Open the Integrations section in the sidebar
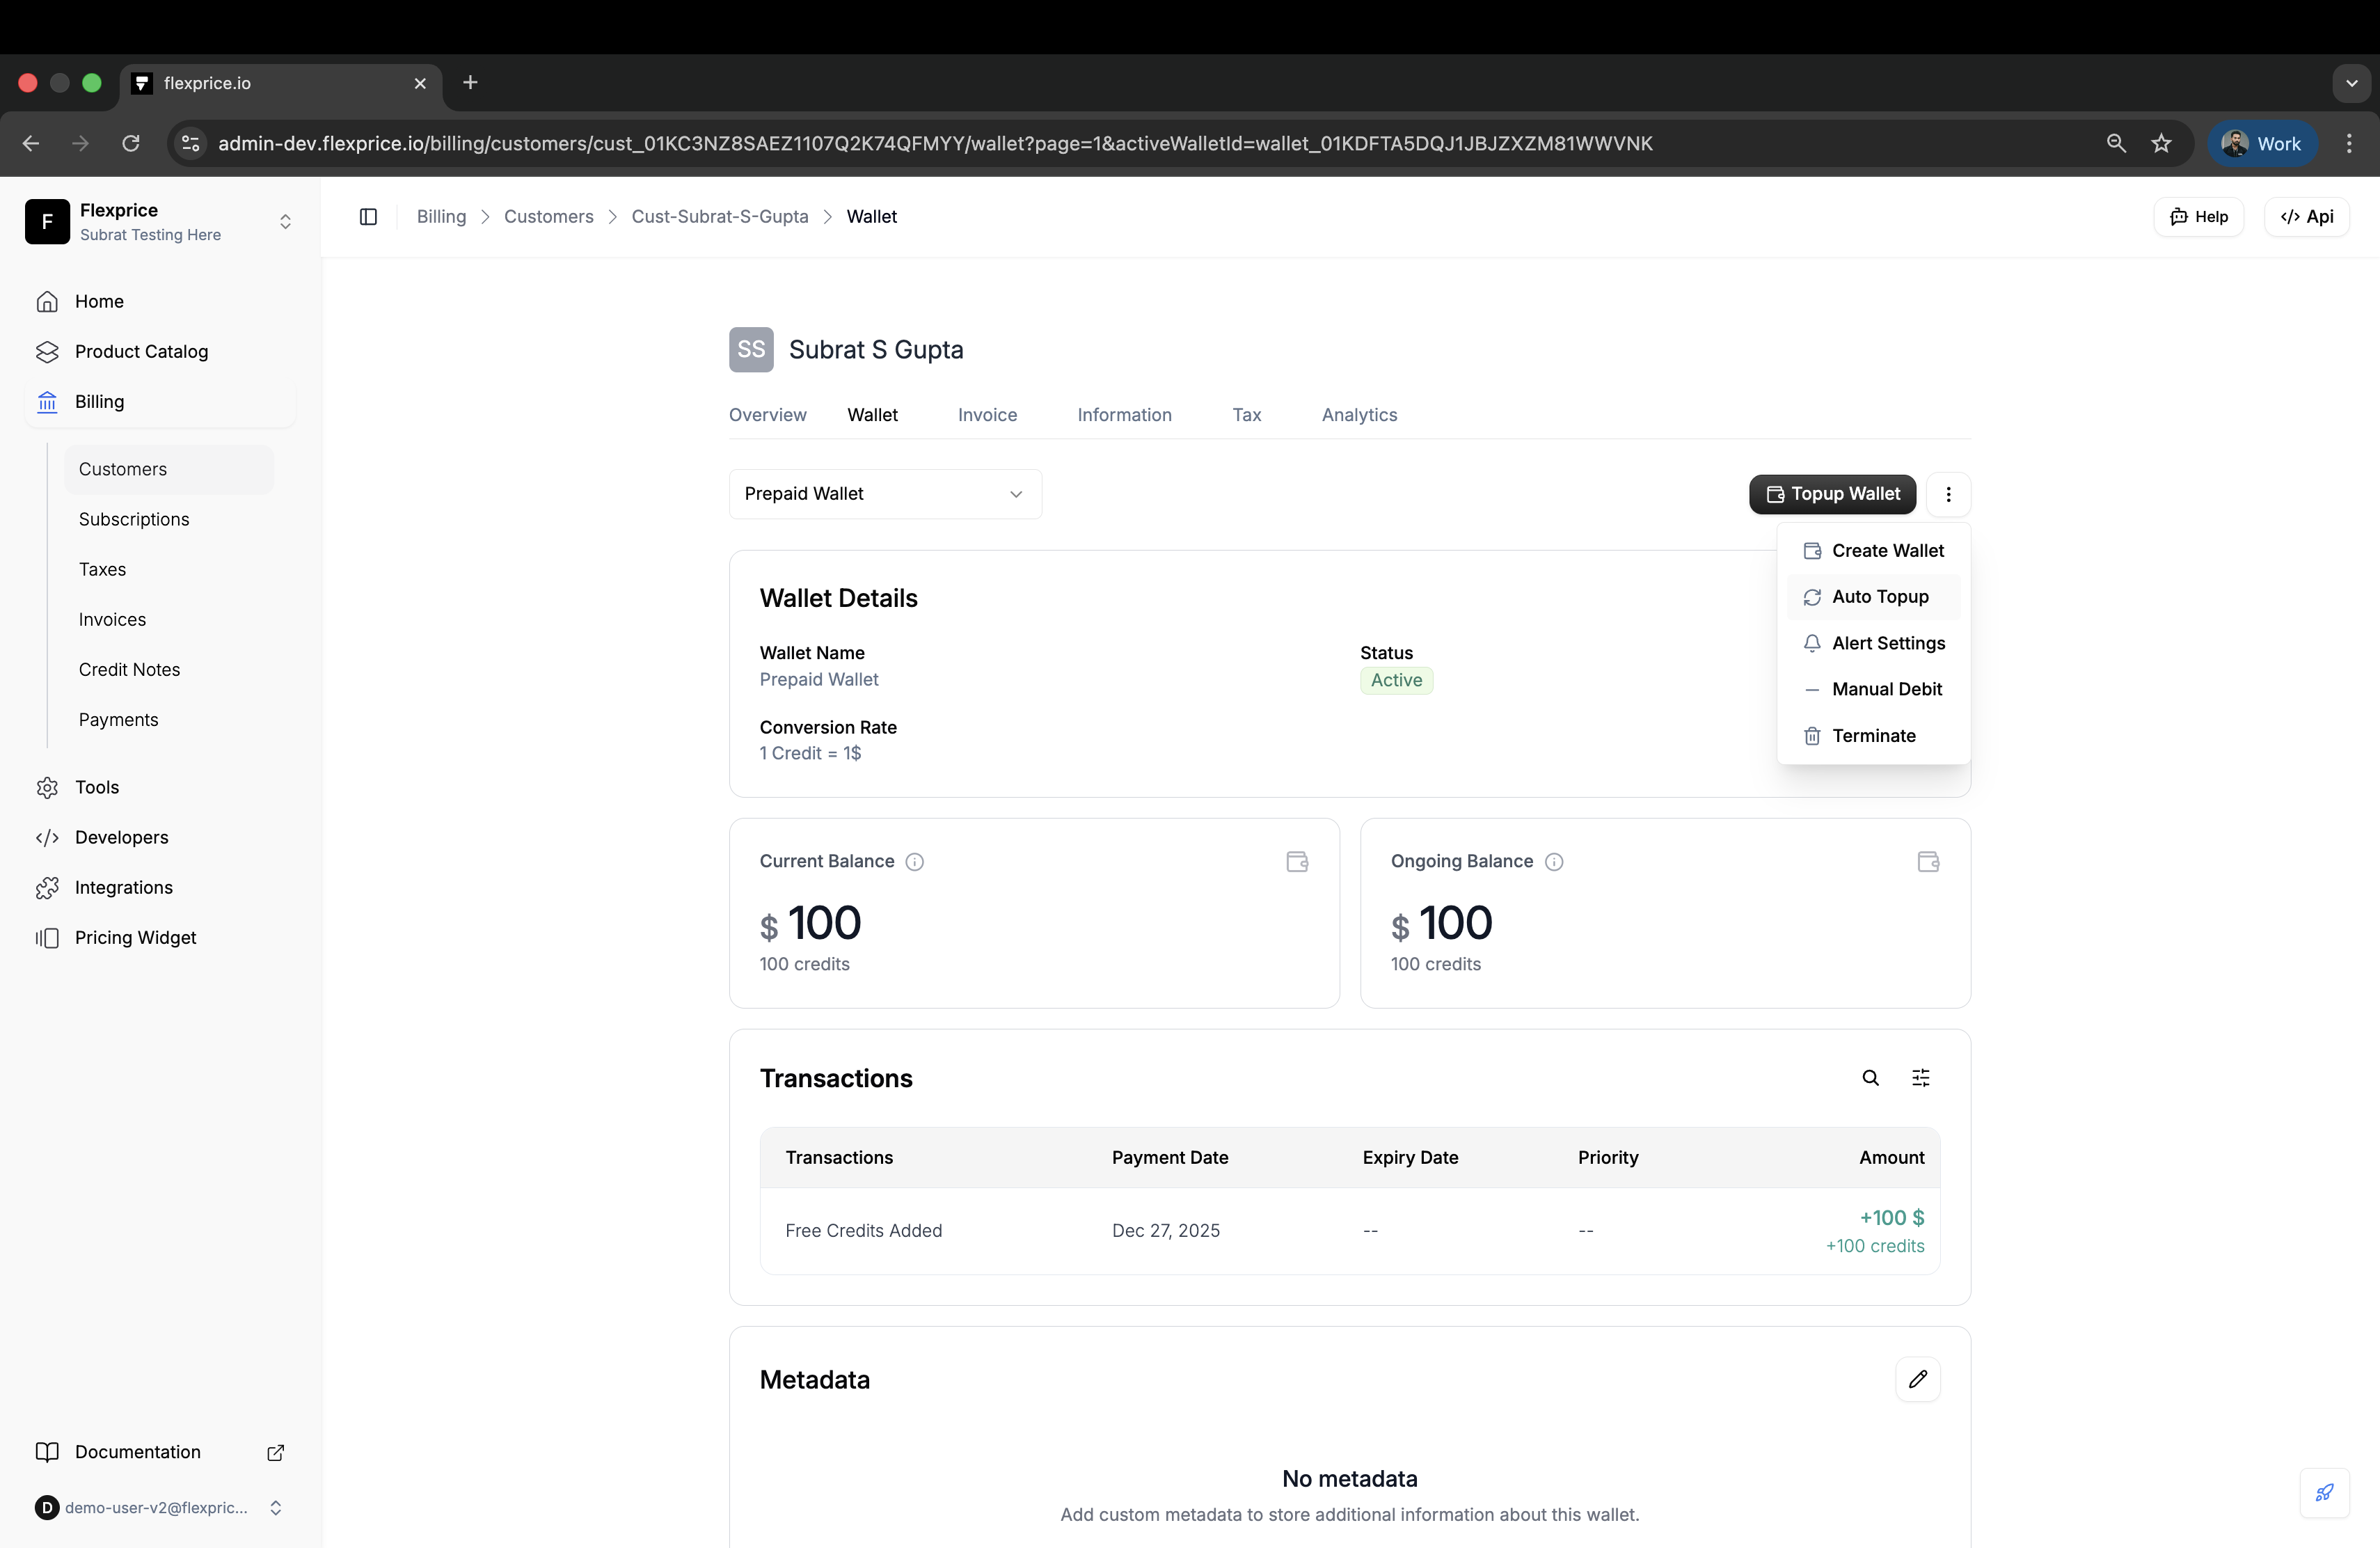Viewport: 2380px width, 1548px height. [x=124, y=887]
